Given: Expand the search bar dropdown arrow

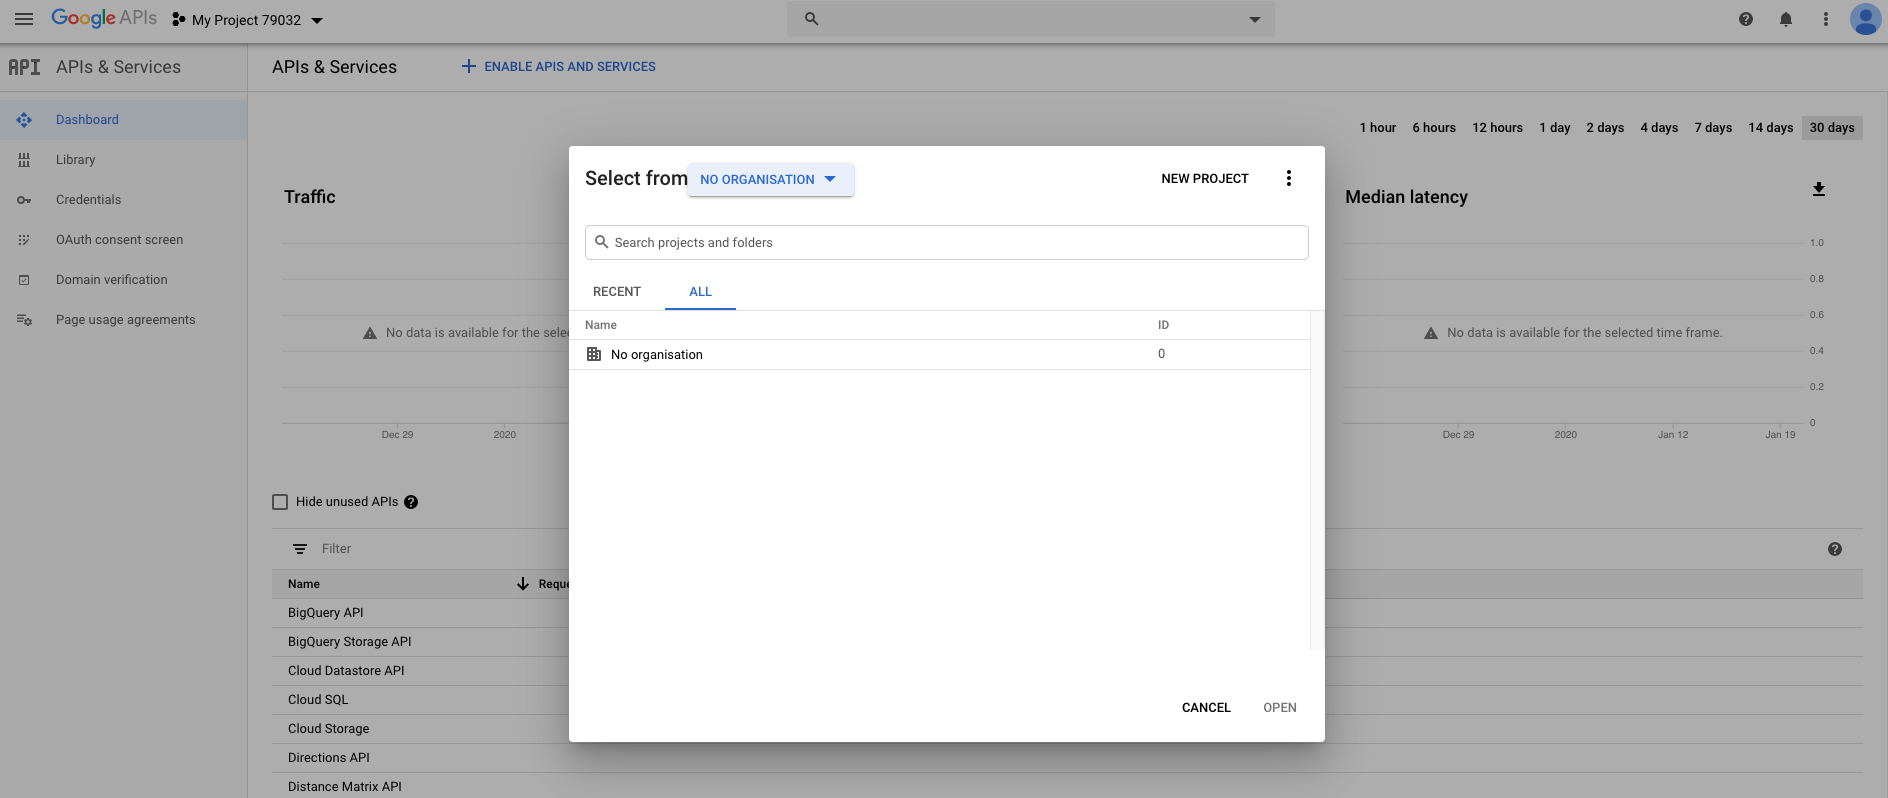Looking at the screenshot, I should pos(1255,19).
